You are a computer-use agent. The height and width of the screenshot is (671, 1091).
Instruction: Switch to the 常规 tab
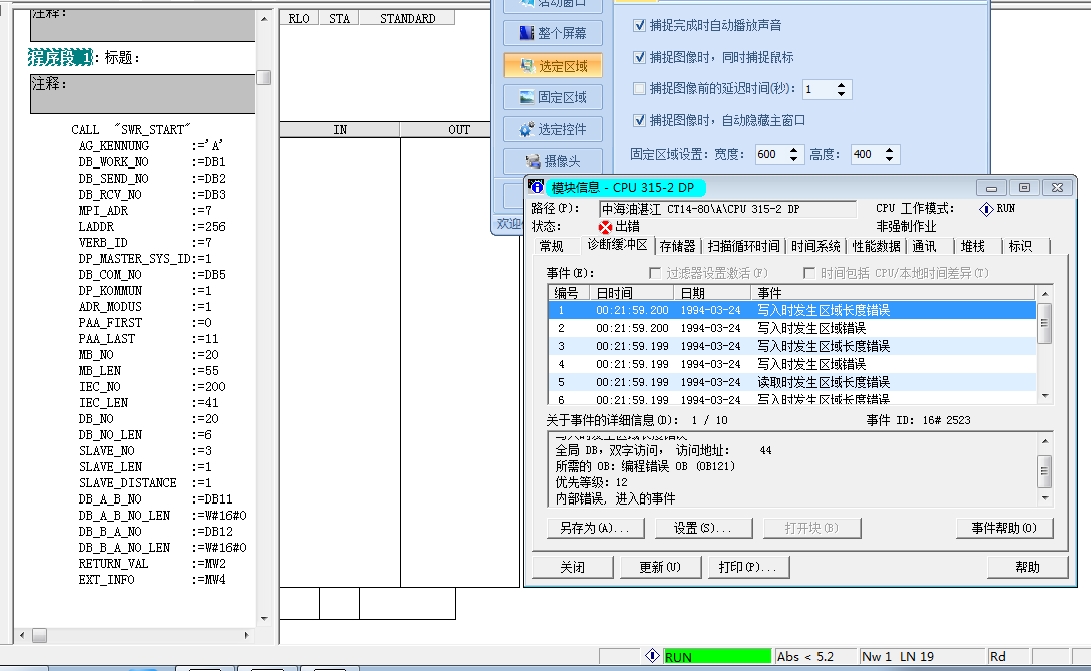(x=552, y=246)
